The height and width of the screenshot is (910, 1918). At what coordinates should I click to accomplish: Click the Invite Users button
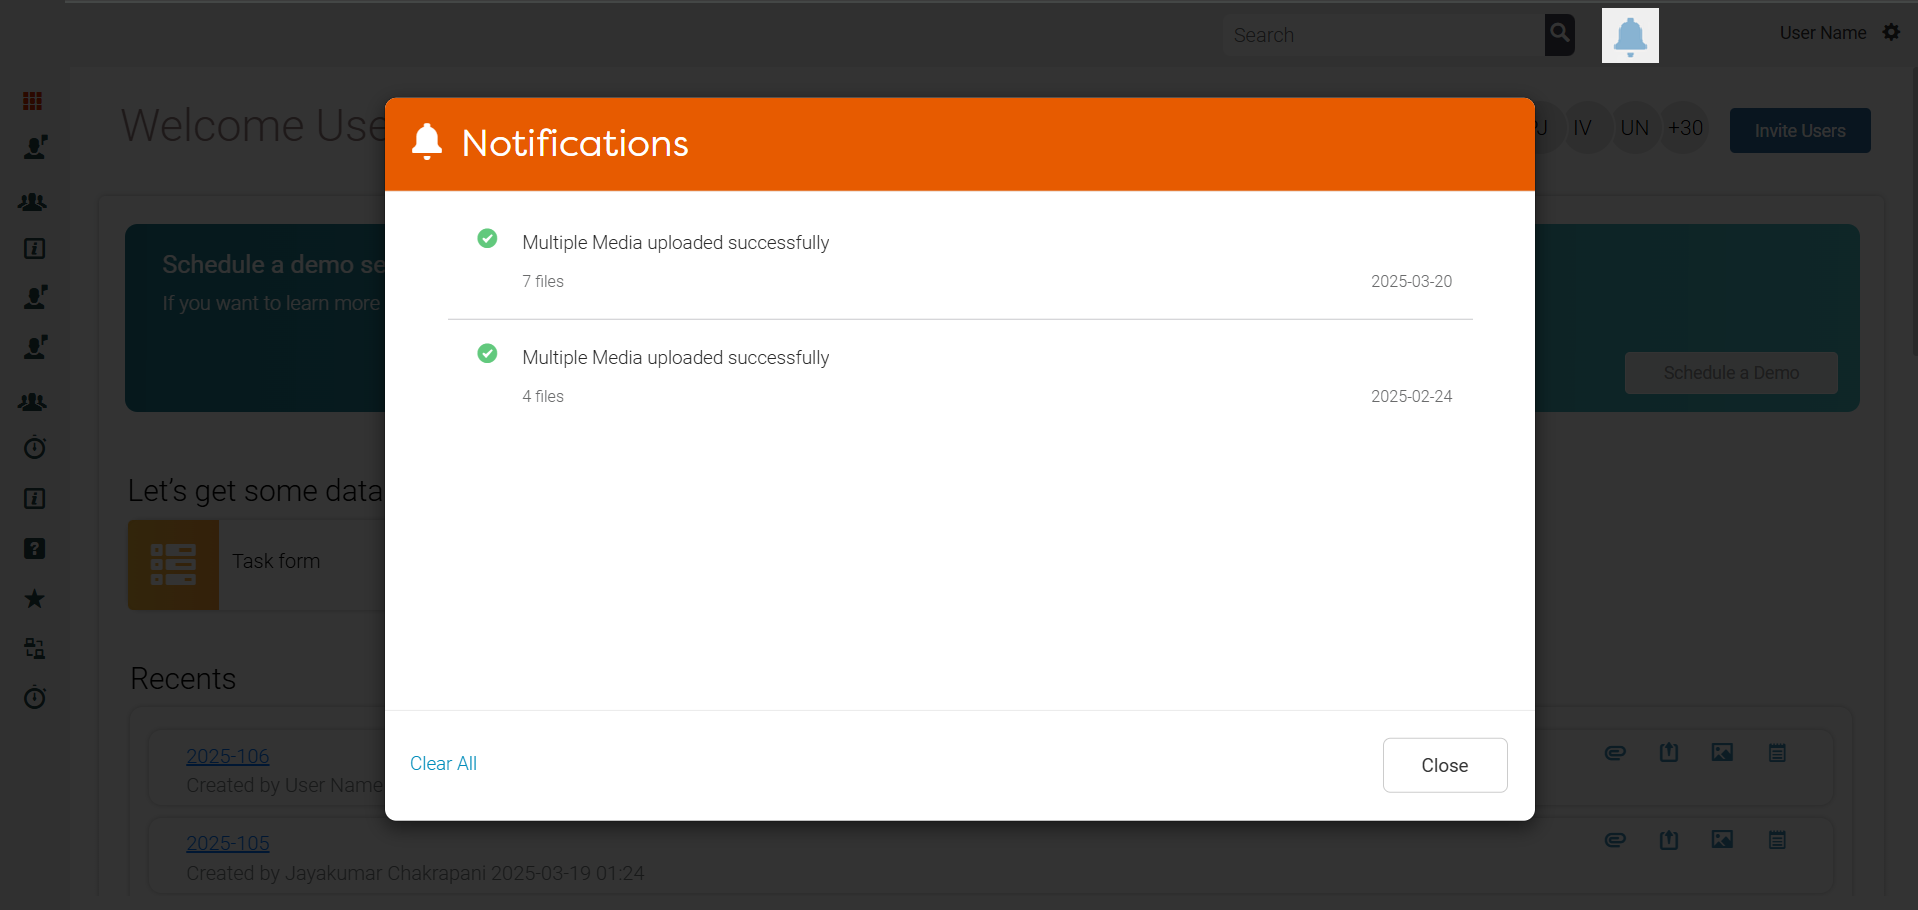click(x=1798, y=130)
